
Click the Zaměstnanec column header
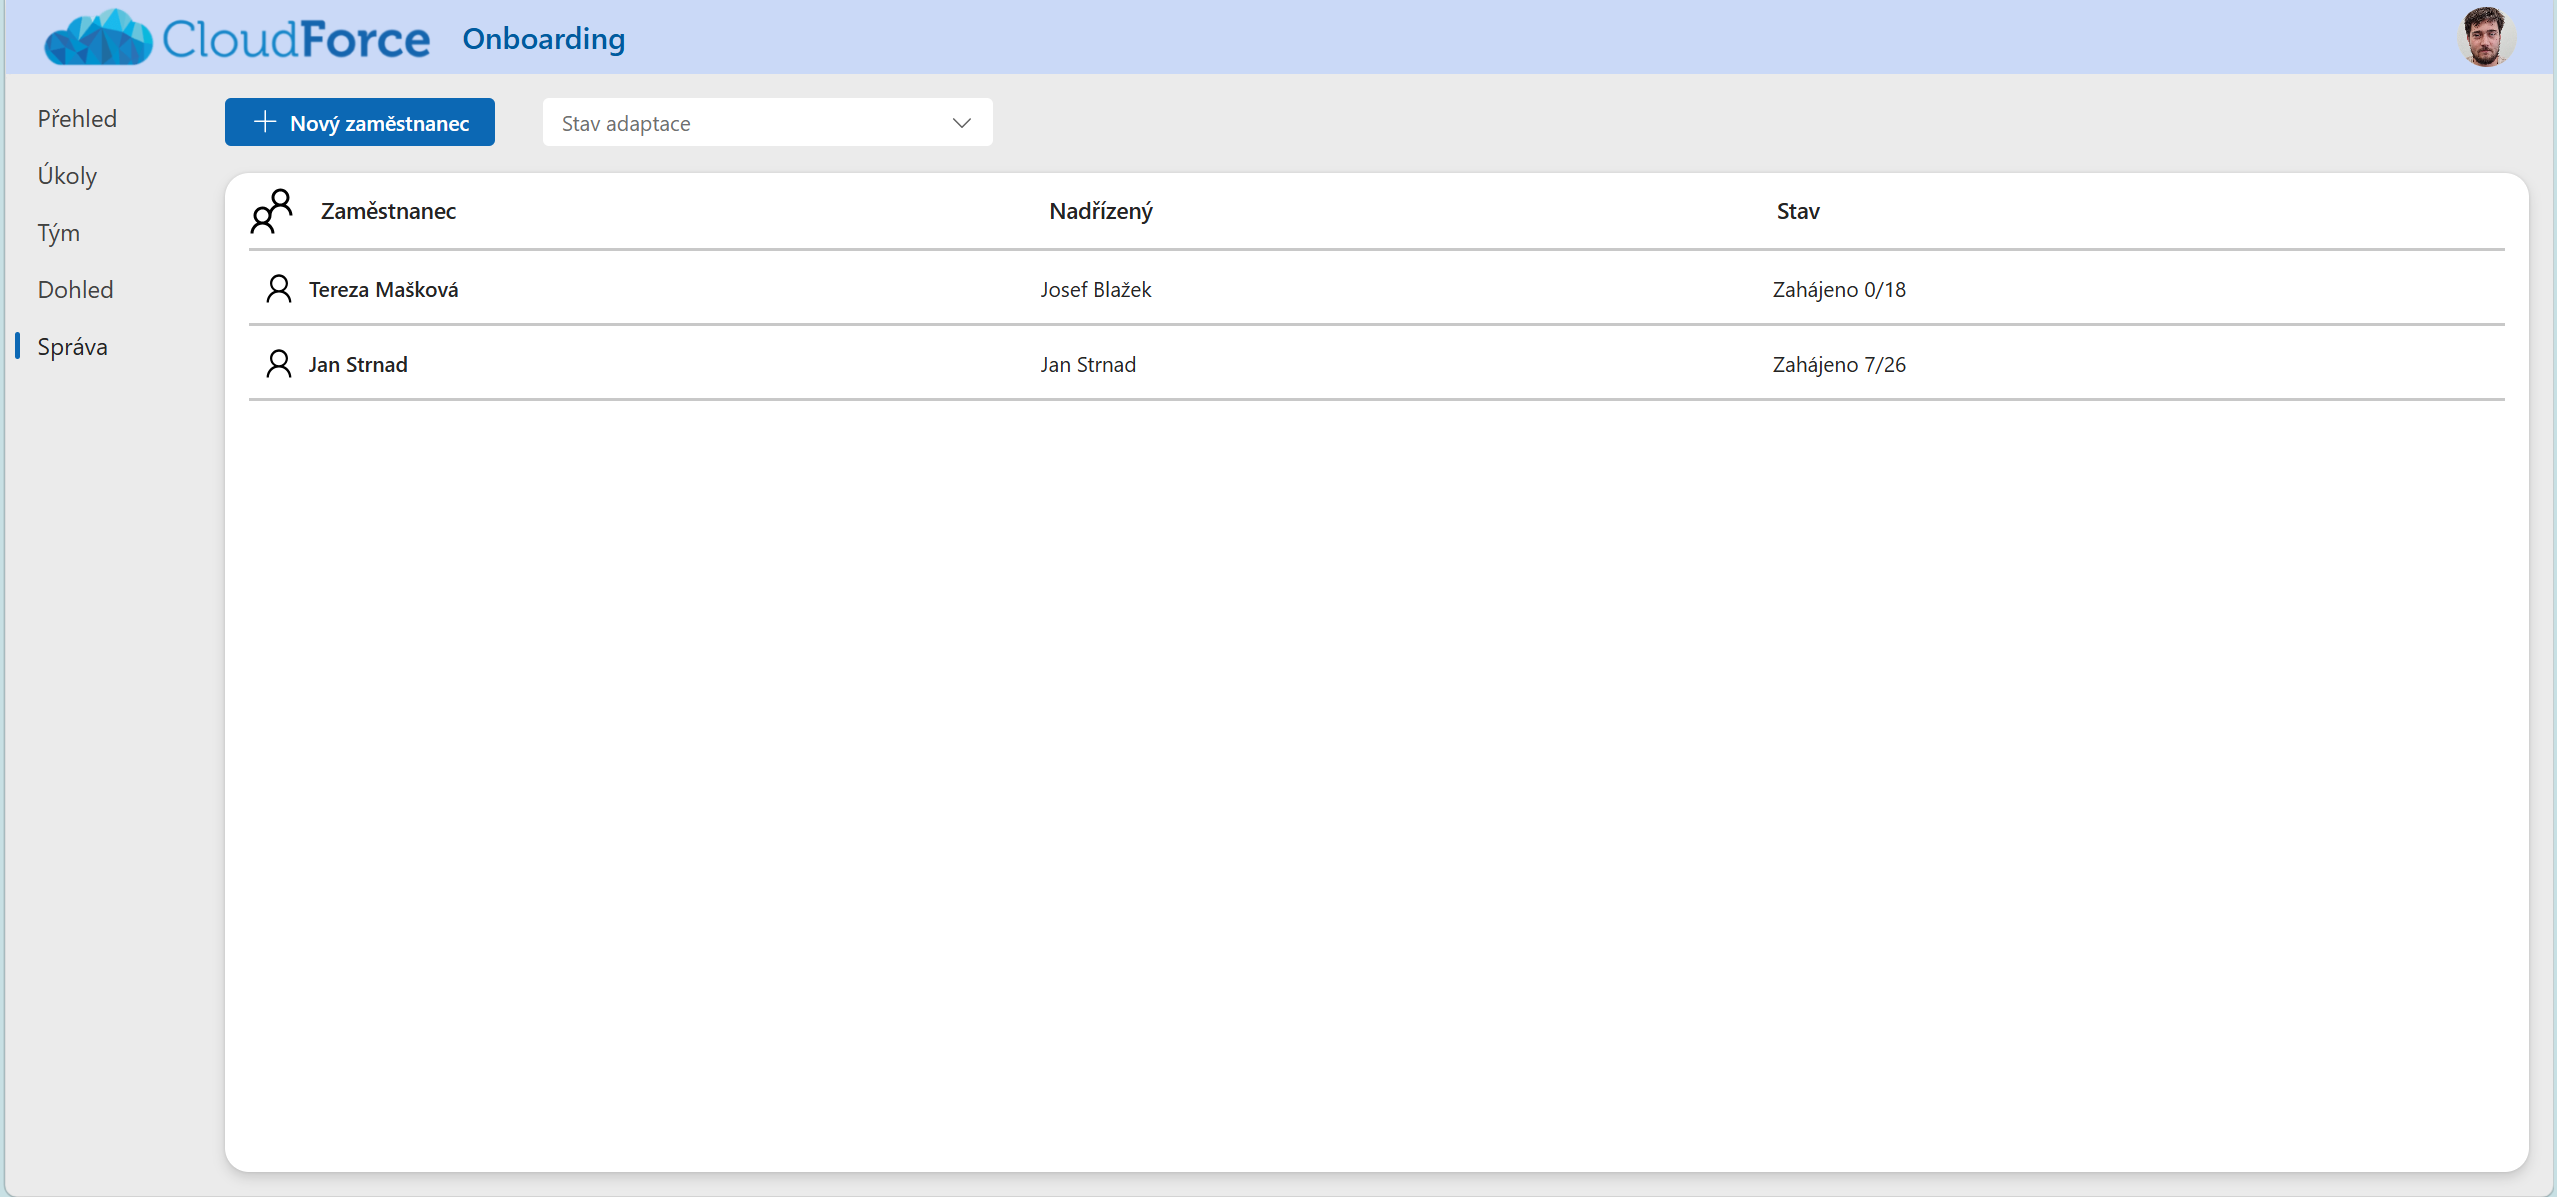[x=388, y=211]
